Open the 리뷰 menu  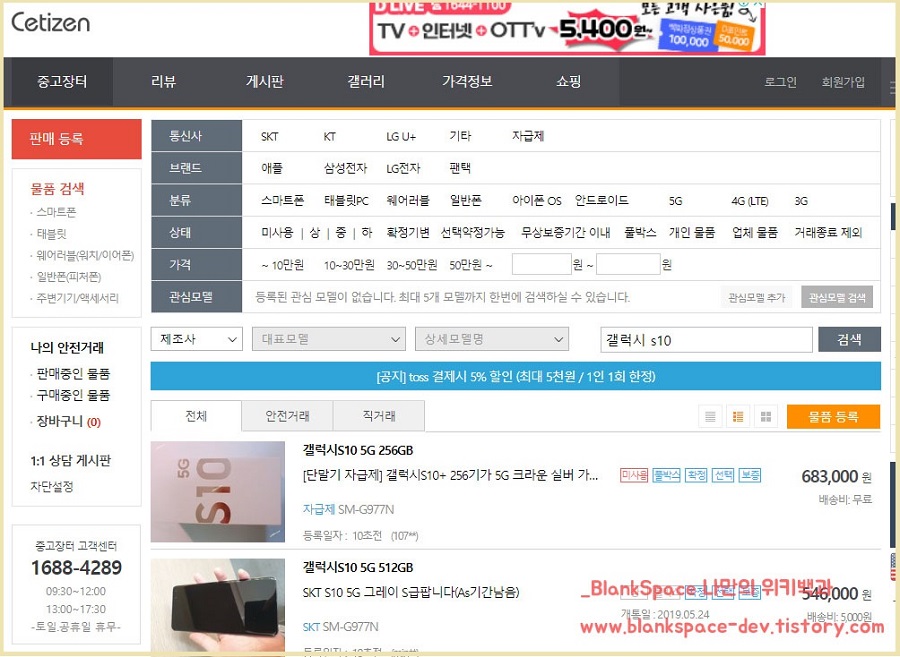point(164,81)
